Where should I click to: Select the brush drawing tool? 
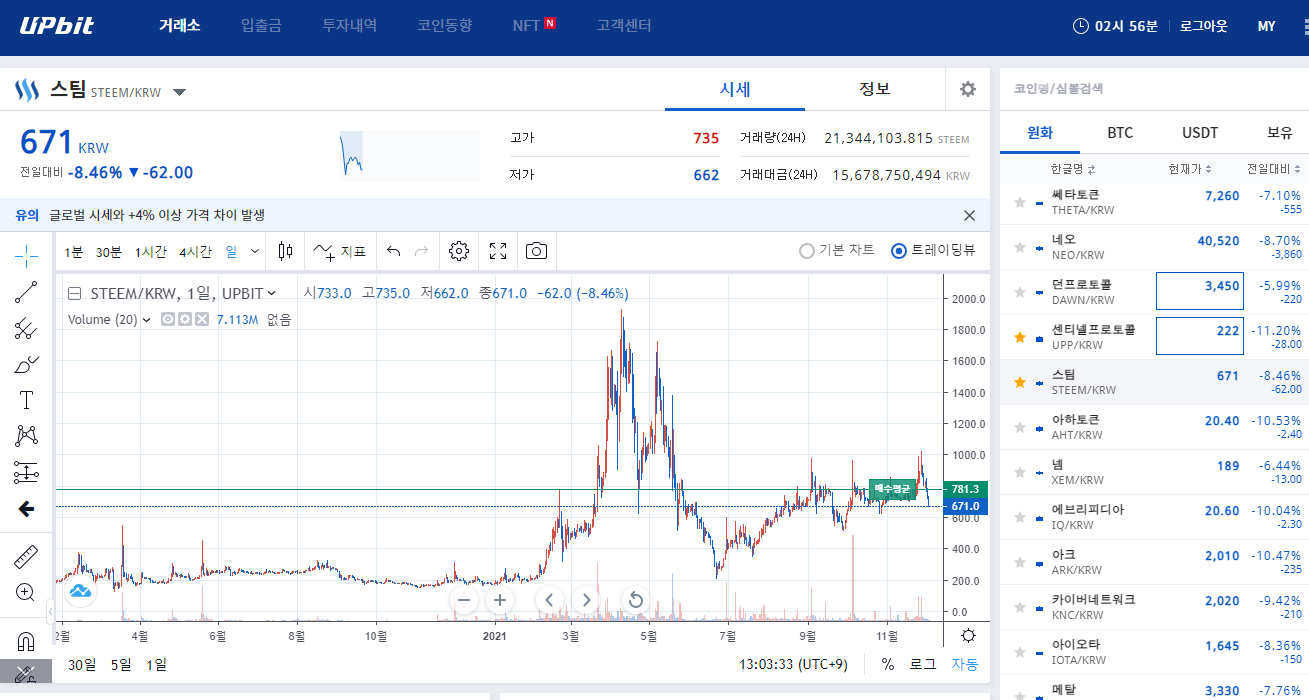pos(26,364)
